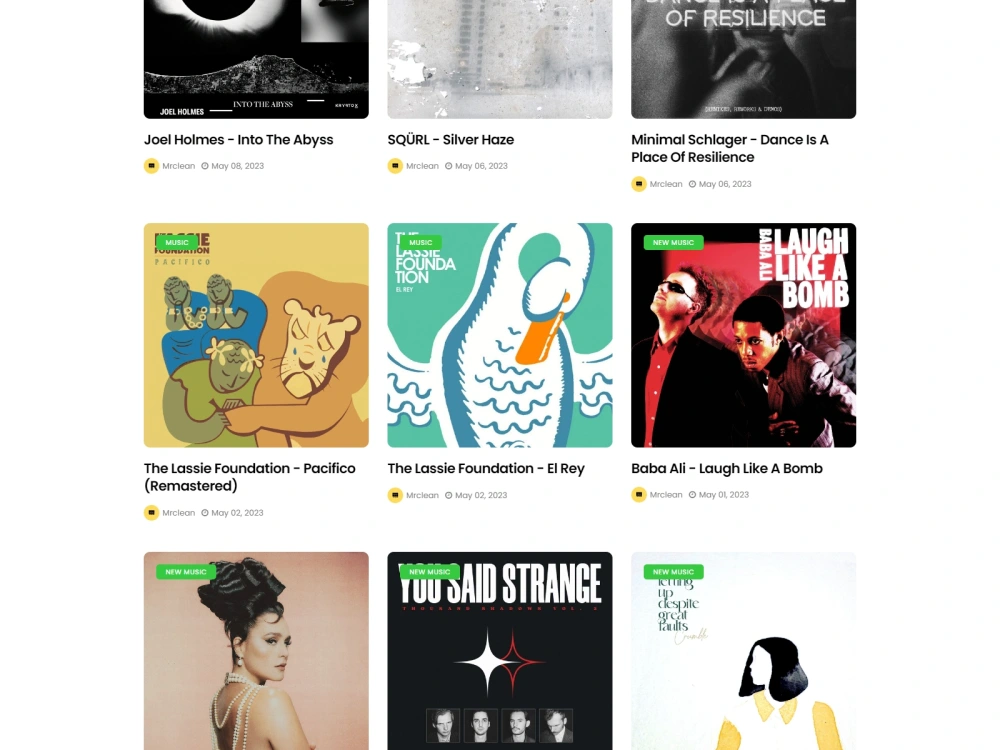Screen dimensions: 1000x750
Task: Click clock icon beside May 01, 2023
Action: [x=692, y=494]
